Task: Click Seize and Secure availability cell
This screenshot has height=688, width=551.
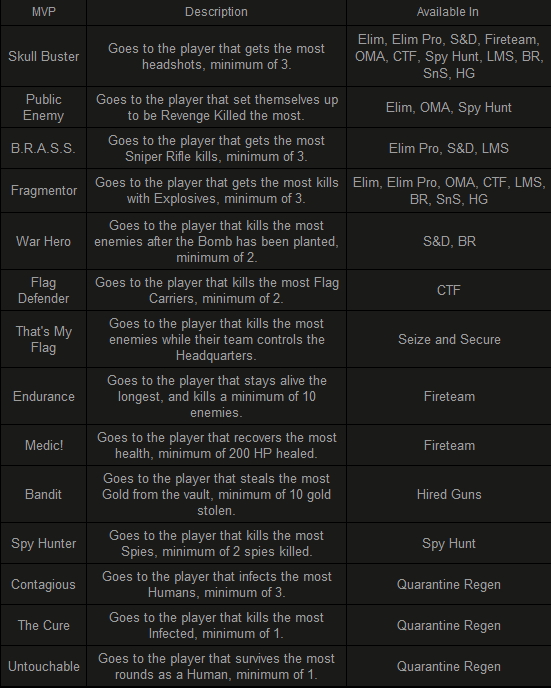Action: [448, 339]
